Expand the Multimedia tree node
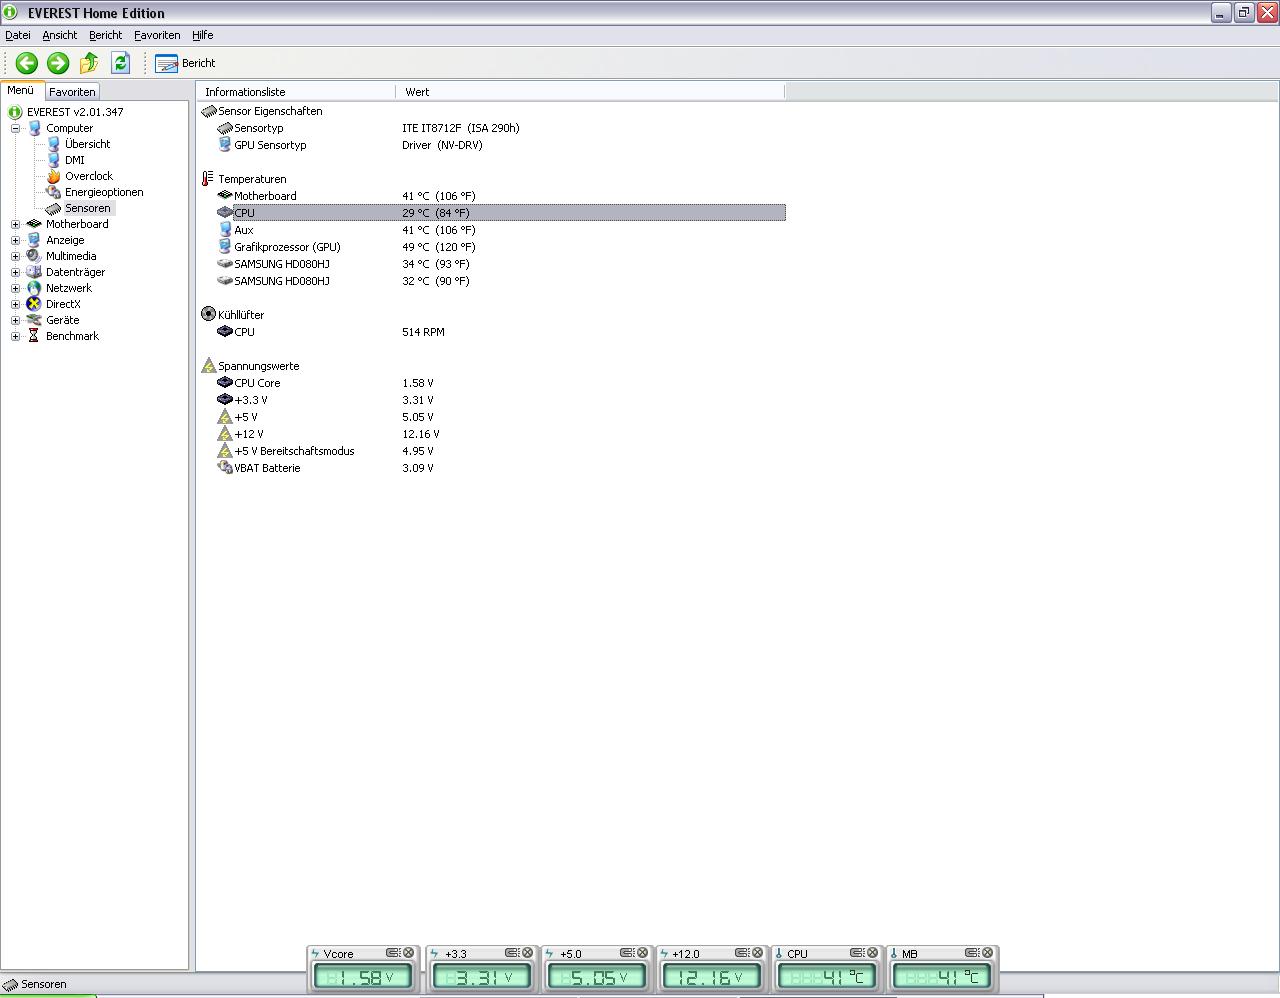This screenshot has height=998, width=1280. [x=15, y=256]
